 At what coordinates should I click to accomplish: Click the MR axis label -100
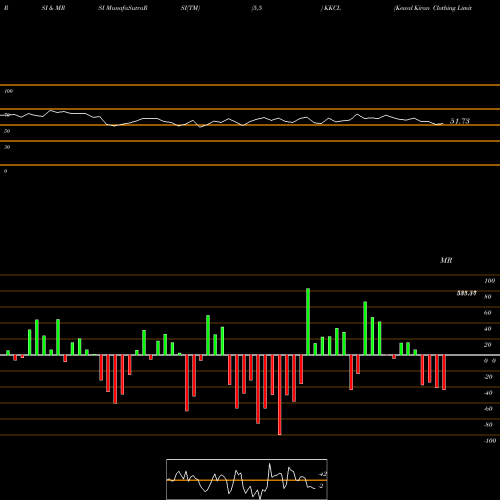click(490, 441)
